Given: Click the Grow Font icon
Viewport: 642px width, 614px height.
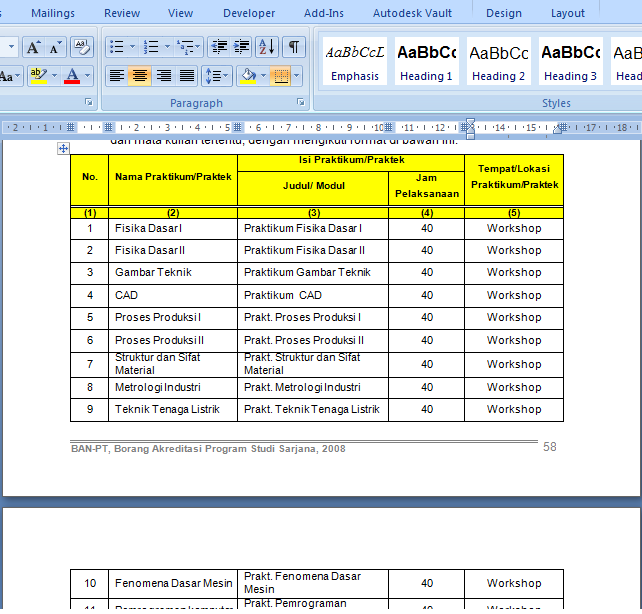Looking at the screenshot, I should pyautogui.click(x=34, y=47).
